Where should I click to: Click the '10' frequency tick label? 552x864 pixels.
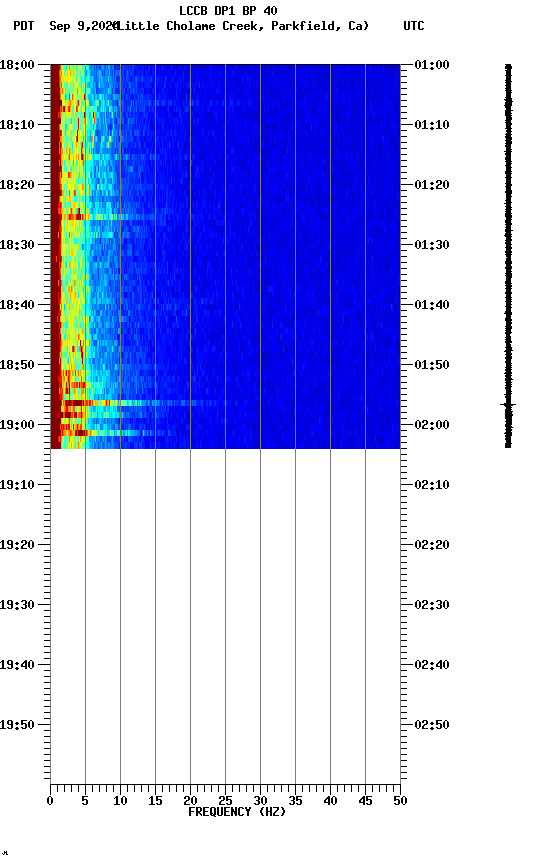[120, 801]
